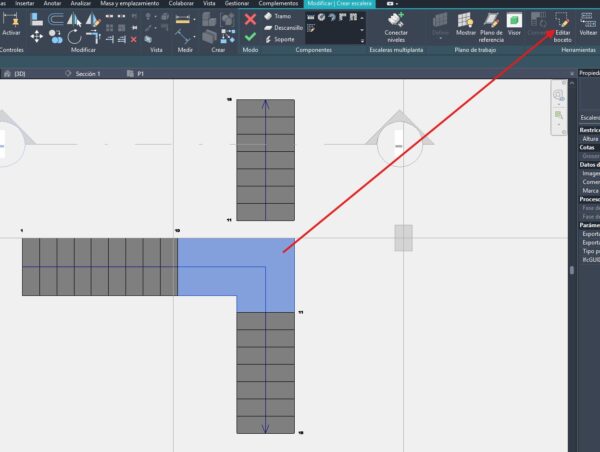Finish edit mode with green checkmark

[x=250, y=37]
